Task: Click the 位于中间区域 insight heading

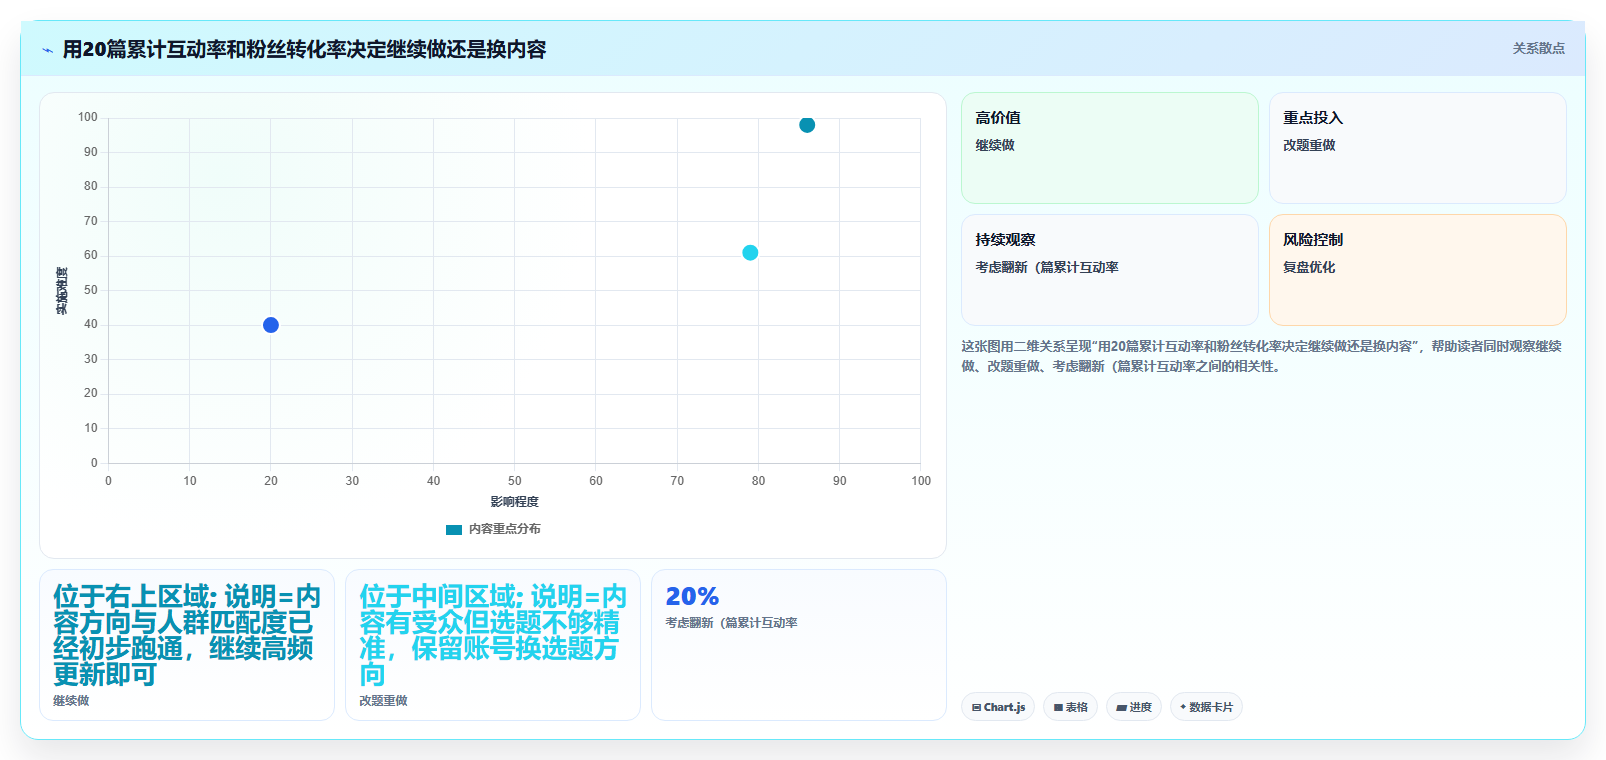Action: pos(493,636)
